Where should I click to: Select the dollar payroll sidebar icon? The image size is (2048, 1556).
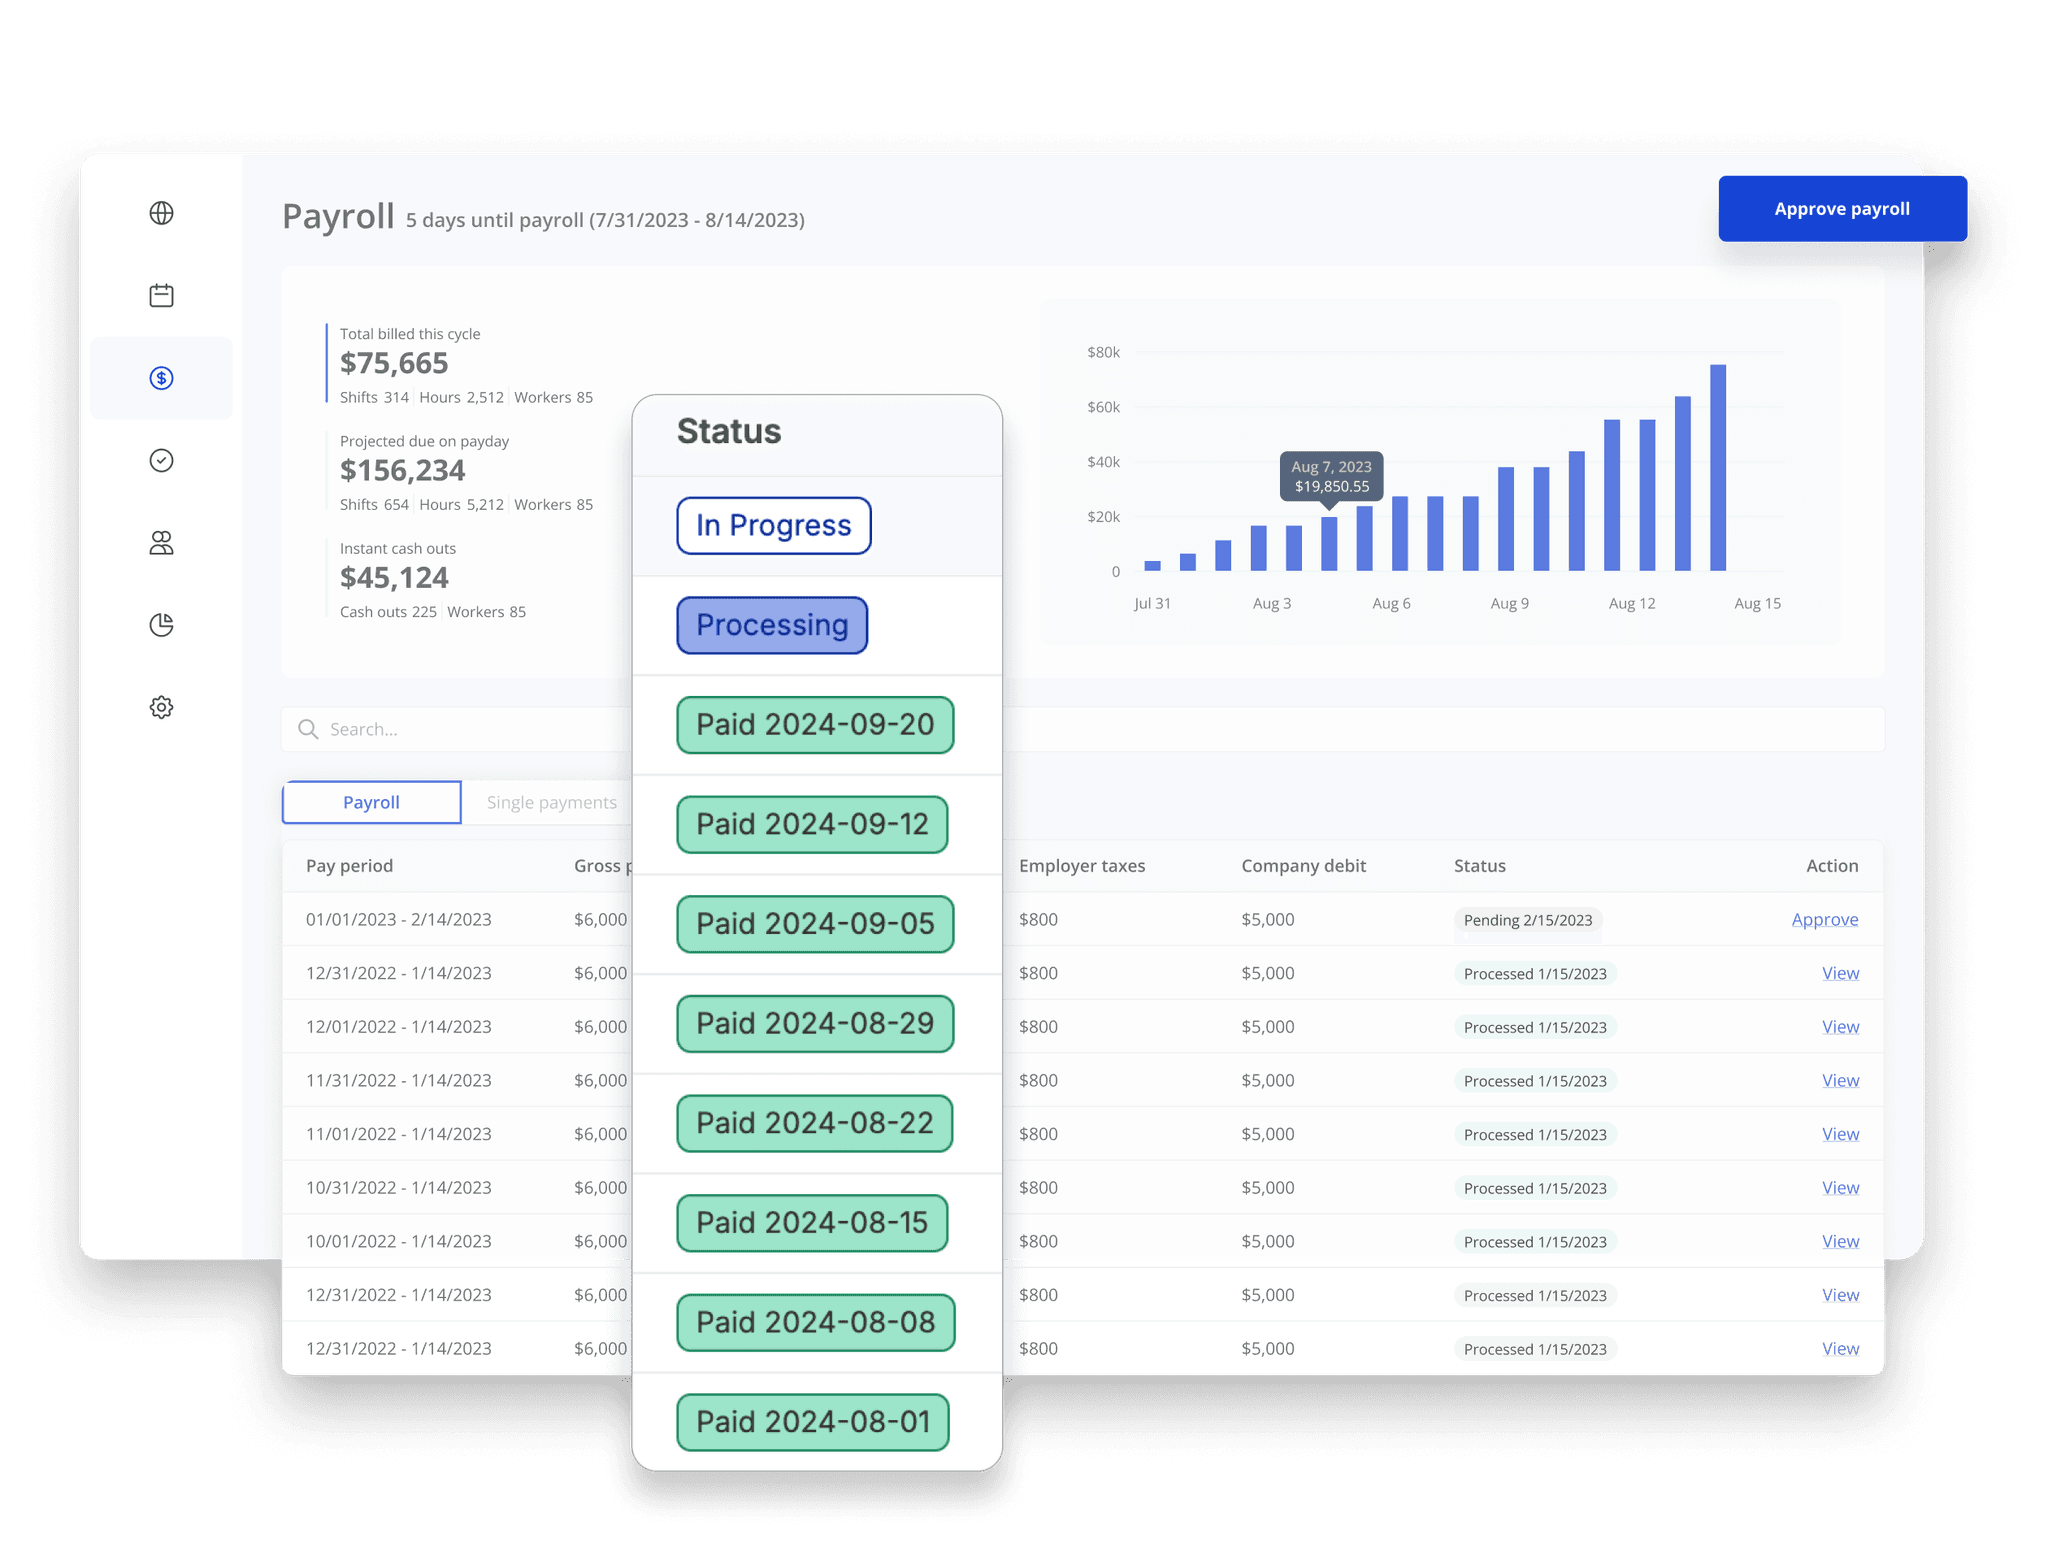[x=161, y=378]
